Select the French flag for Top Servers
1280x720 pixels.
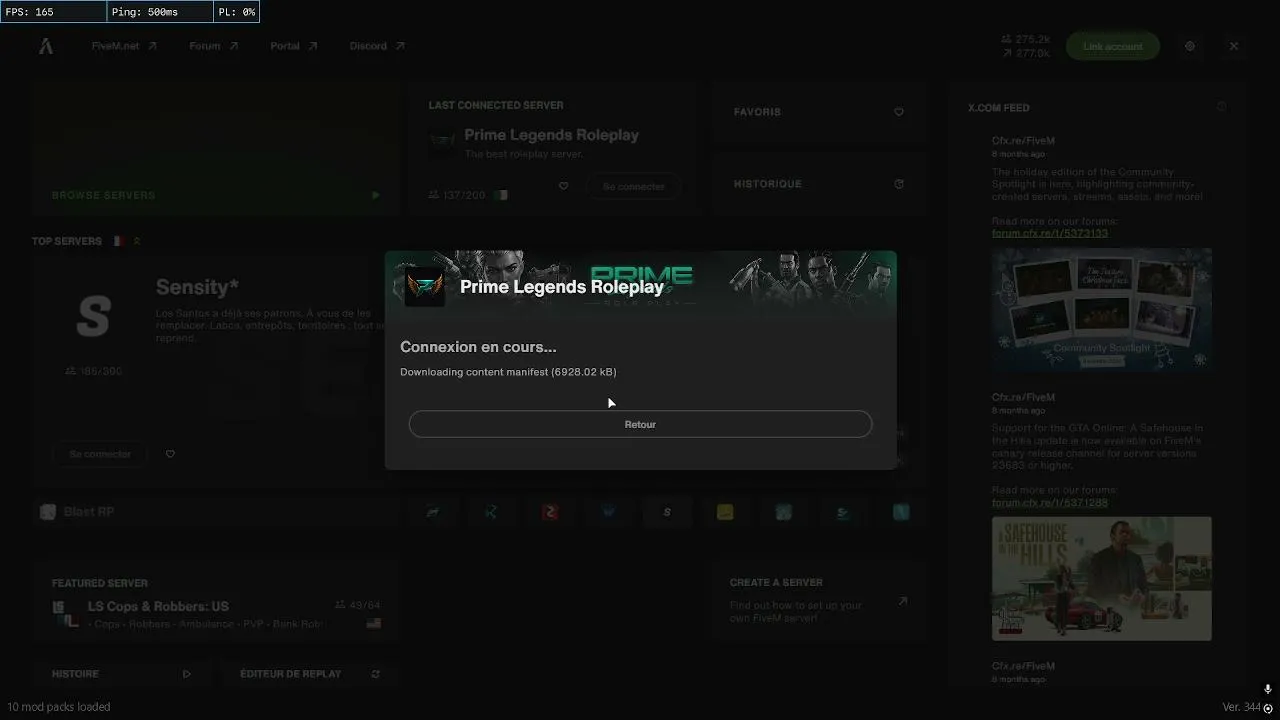118,241
